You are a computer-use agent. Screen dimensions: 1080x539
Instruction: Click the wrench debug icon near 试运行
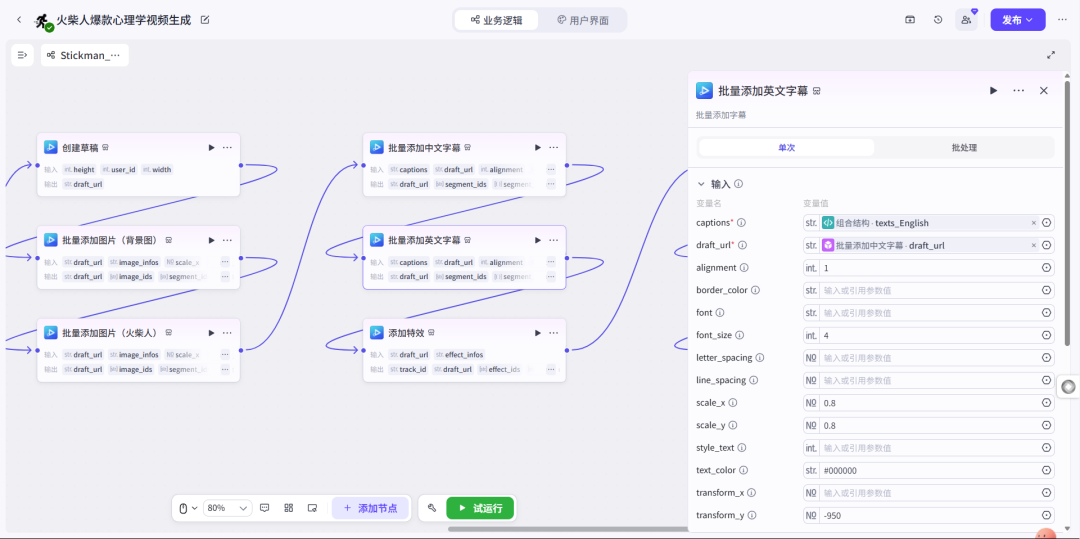[x=432, y=508]
